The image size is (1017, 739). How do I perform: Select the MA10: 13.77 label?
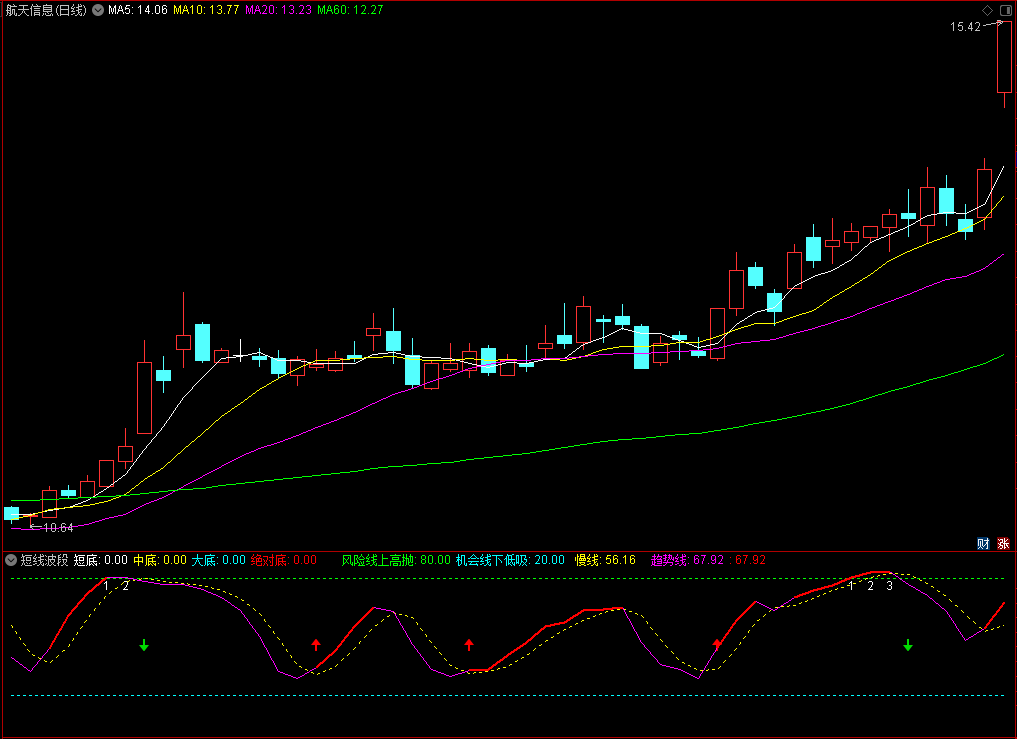(206, 10)
